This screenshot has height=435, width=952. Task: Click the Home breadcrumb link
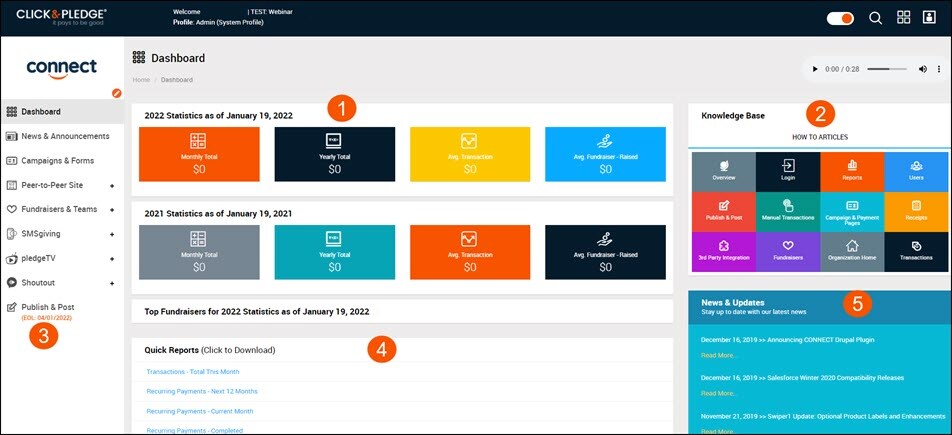pyautogui.click(x=141, y=80)
